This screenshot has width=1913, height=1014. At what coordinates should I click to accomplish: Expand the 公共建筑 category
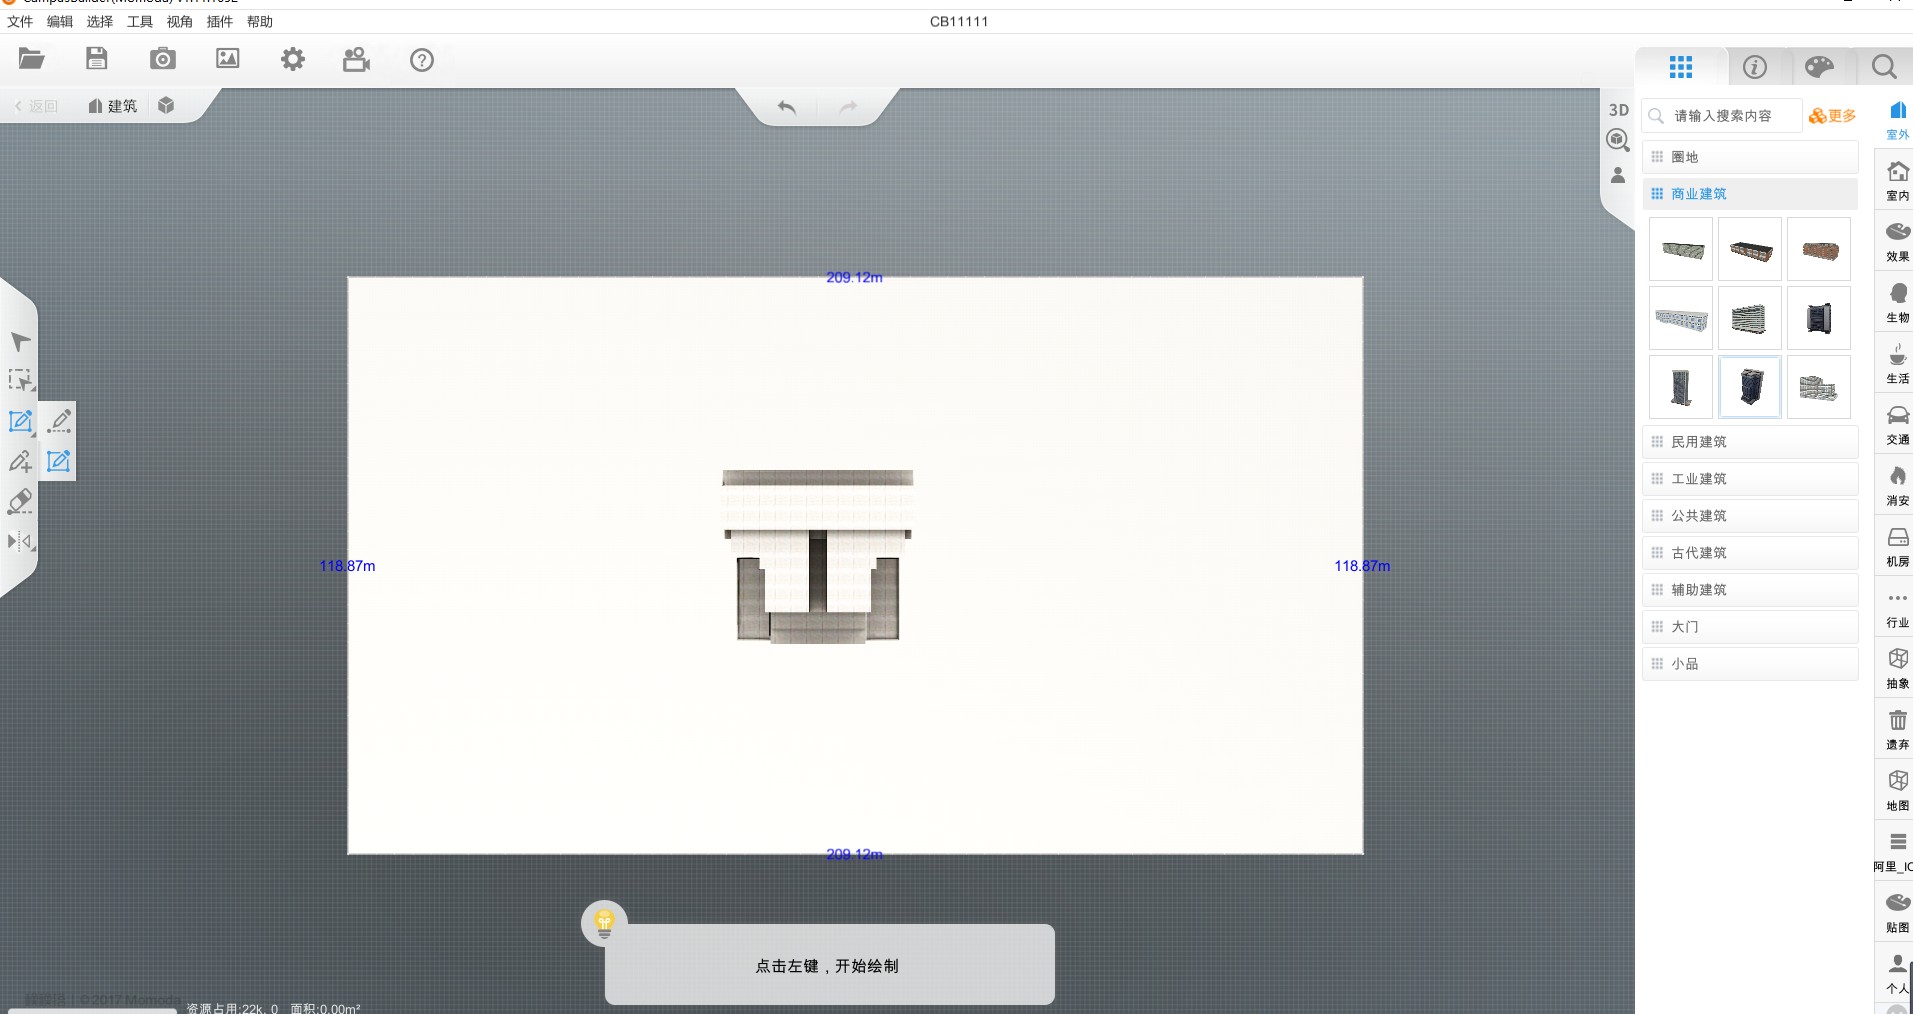coord(1750,516)
